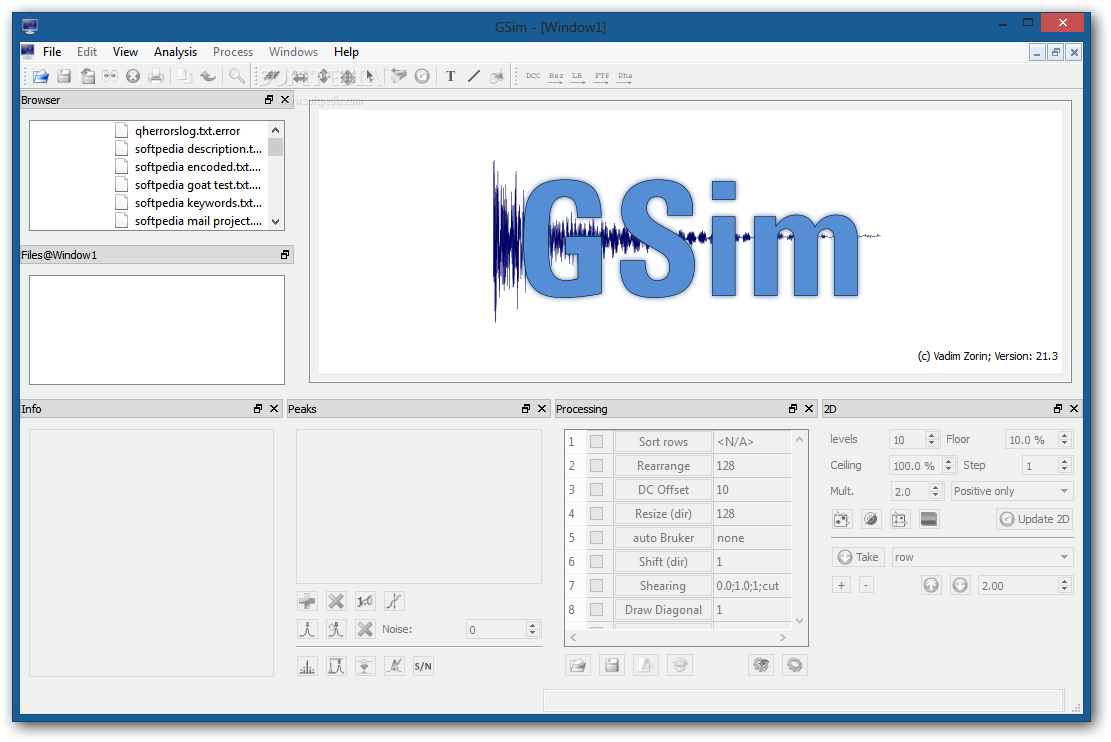The image size is (1111, 742).
Task: Click the circled X stop toolbar icon
Action: (x=132, y=76)
